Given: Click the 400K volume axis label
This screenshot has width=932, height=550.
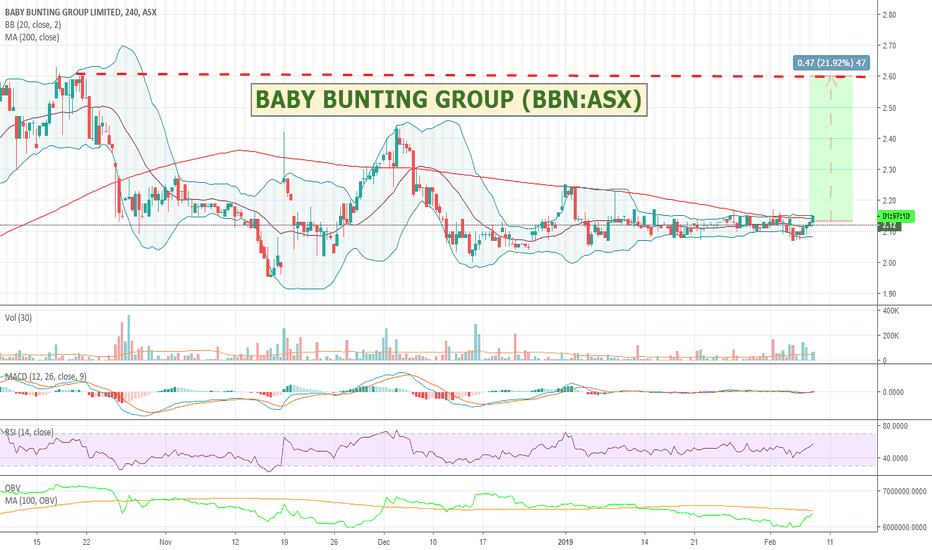Looking at the screenshot, I should (x=891, y=311).
